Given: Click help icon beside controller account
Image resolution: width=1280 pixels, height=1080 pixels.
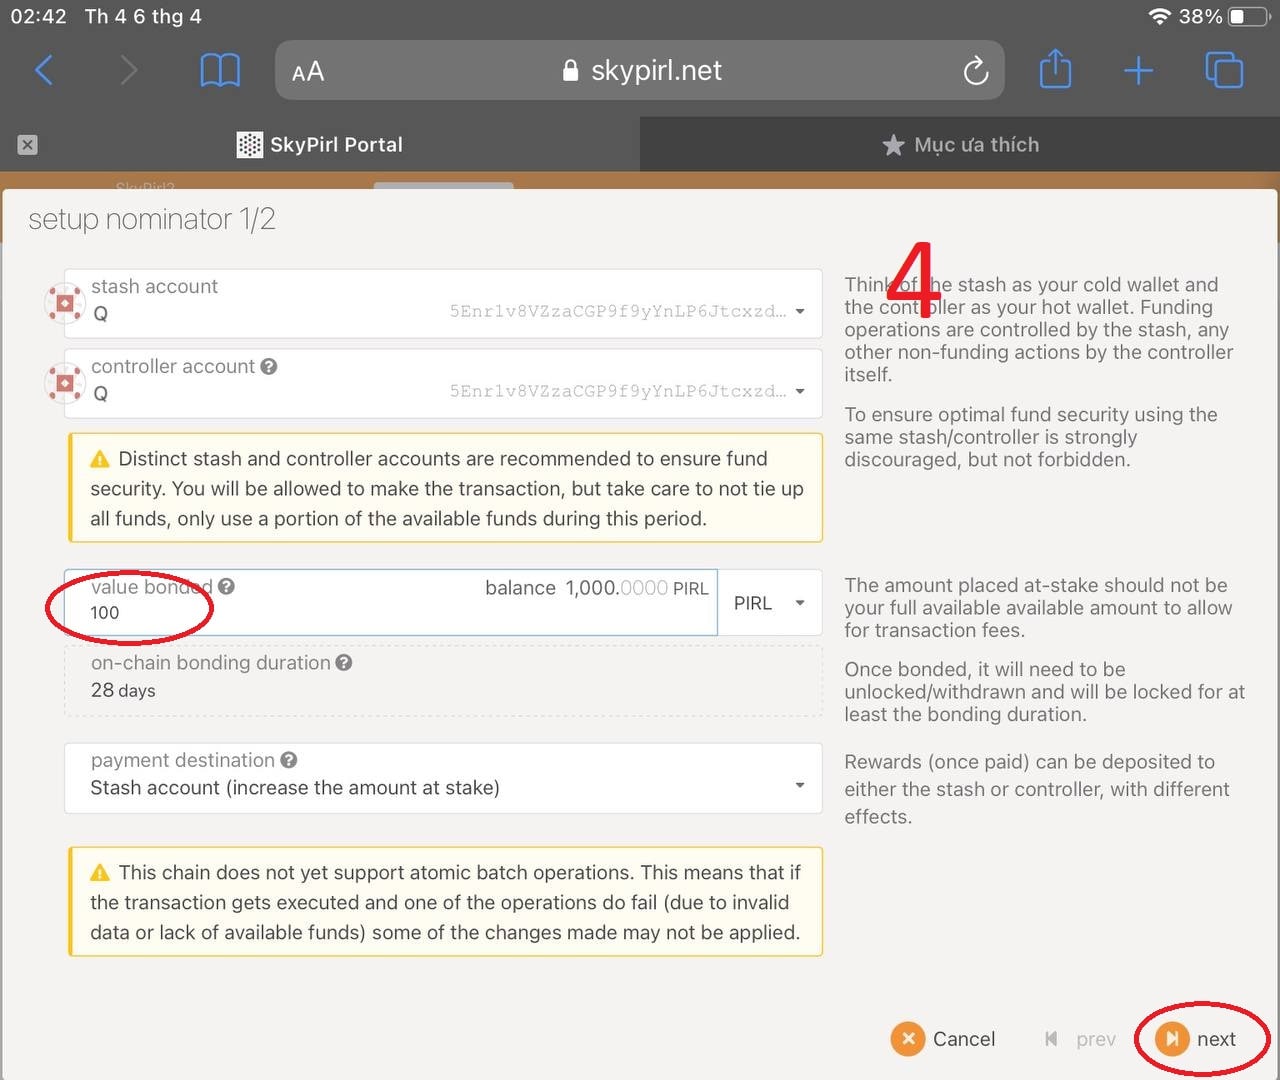Looking at the screenshot, I should click(x=269, y=367).
